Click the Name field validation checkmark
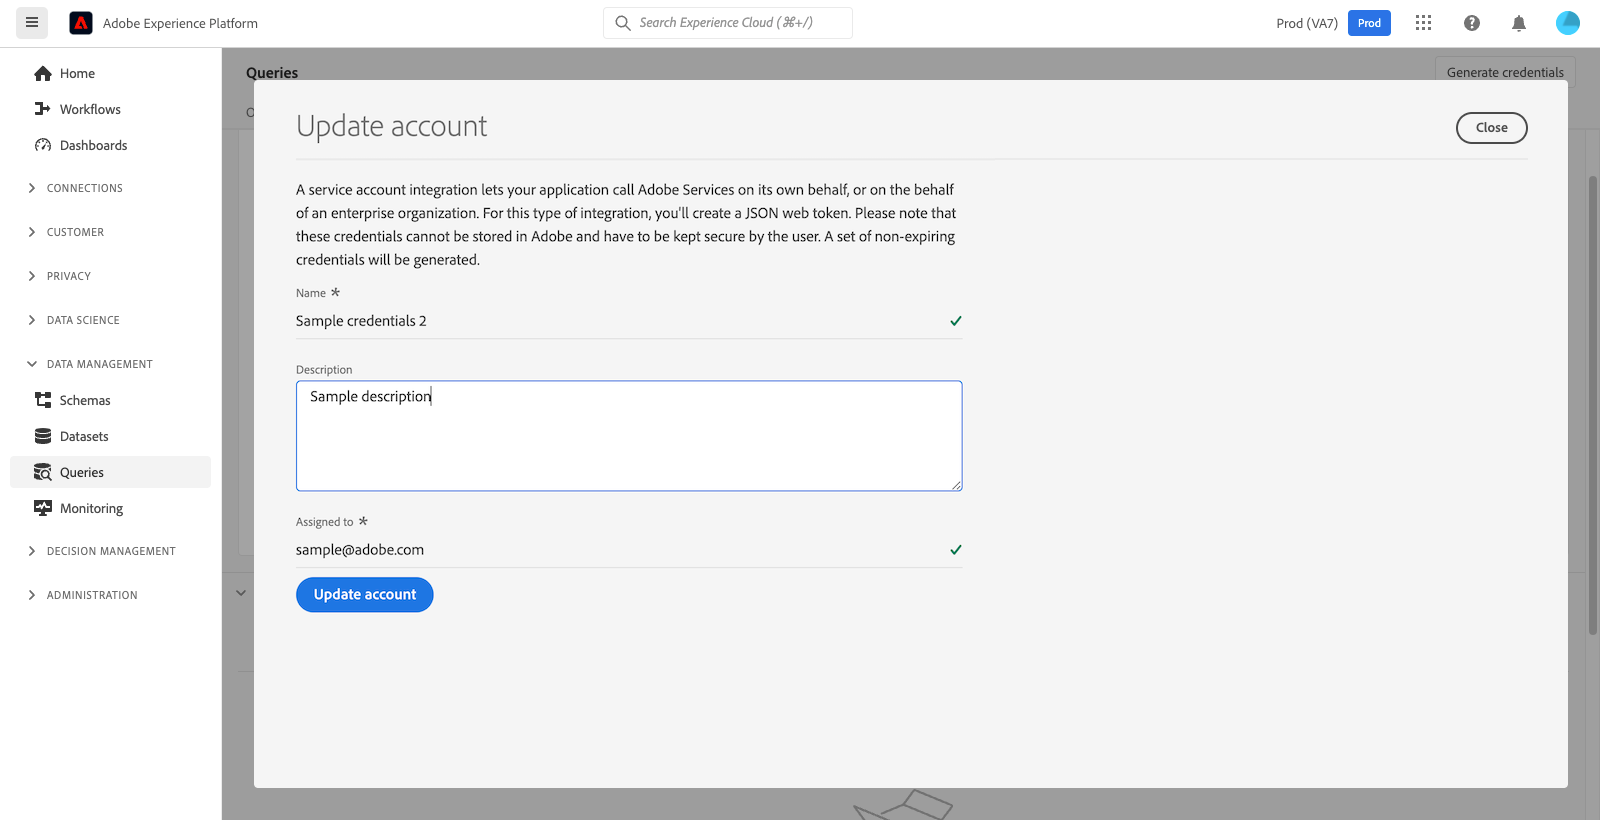The image size is (1600, 820). [x=956, y=321]
